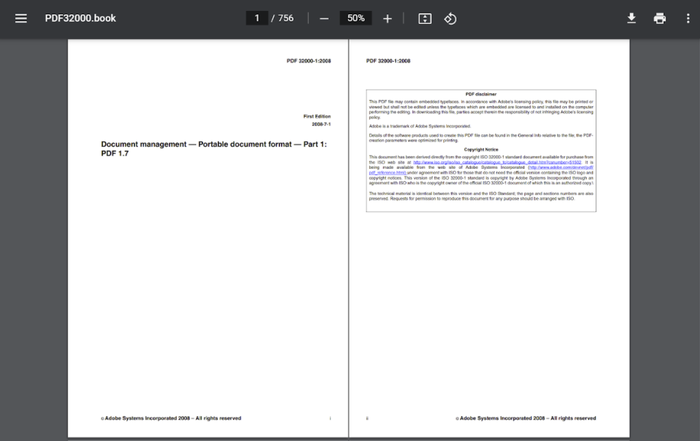Image resolution: width=700 pixels, height=441 pixels.
Task: Click PDF 32000-1:2008 header on second page
Action: 388,61
